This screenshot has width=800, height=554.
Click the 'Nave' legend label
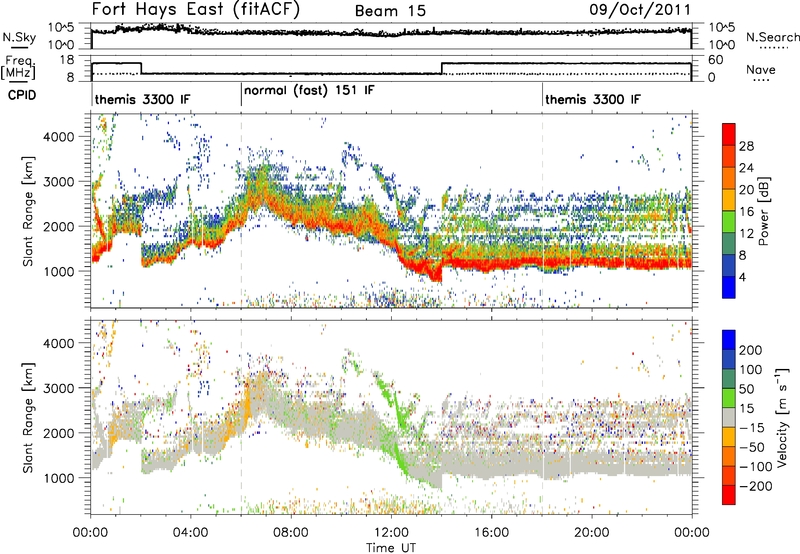760,69
